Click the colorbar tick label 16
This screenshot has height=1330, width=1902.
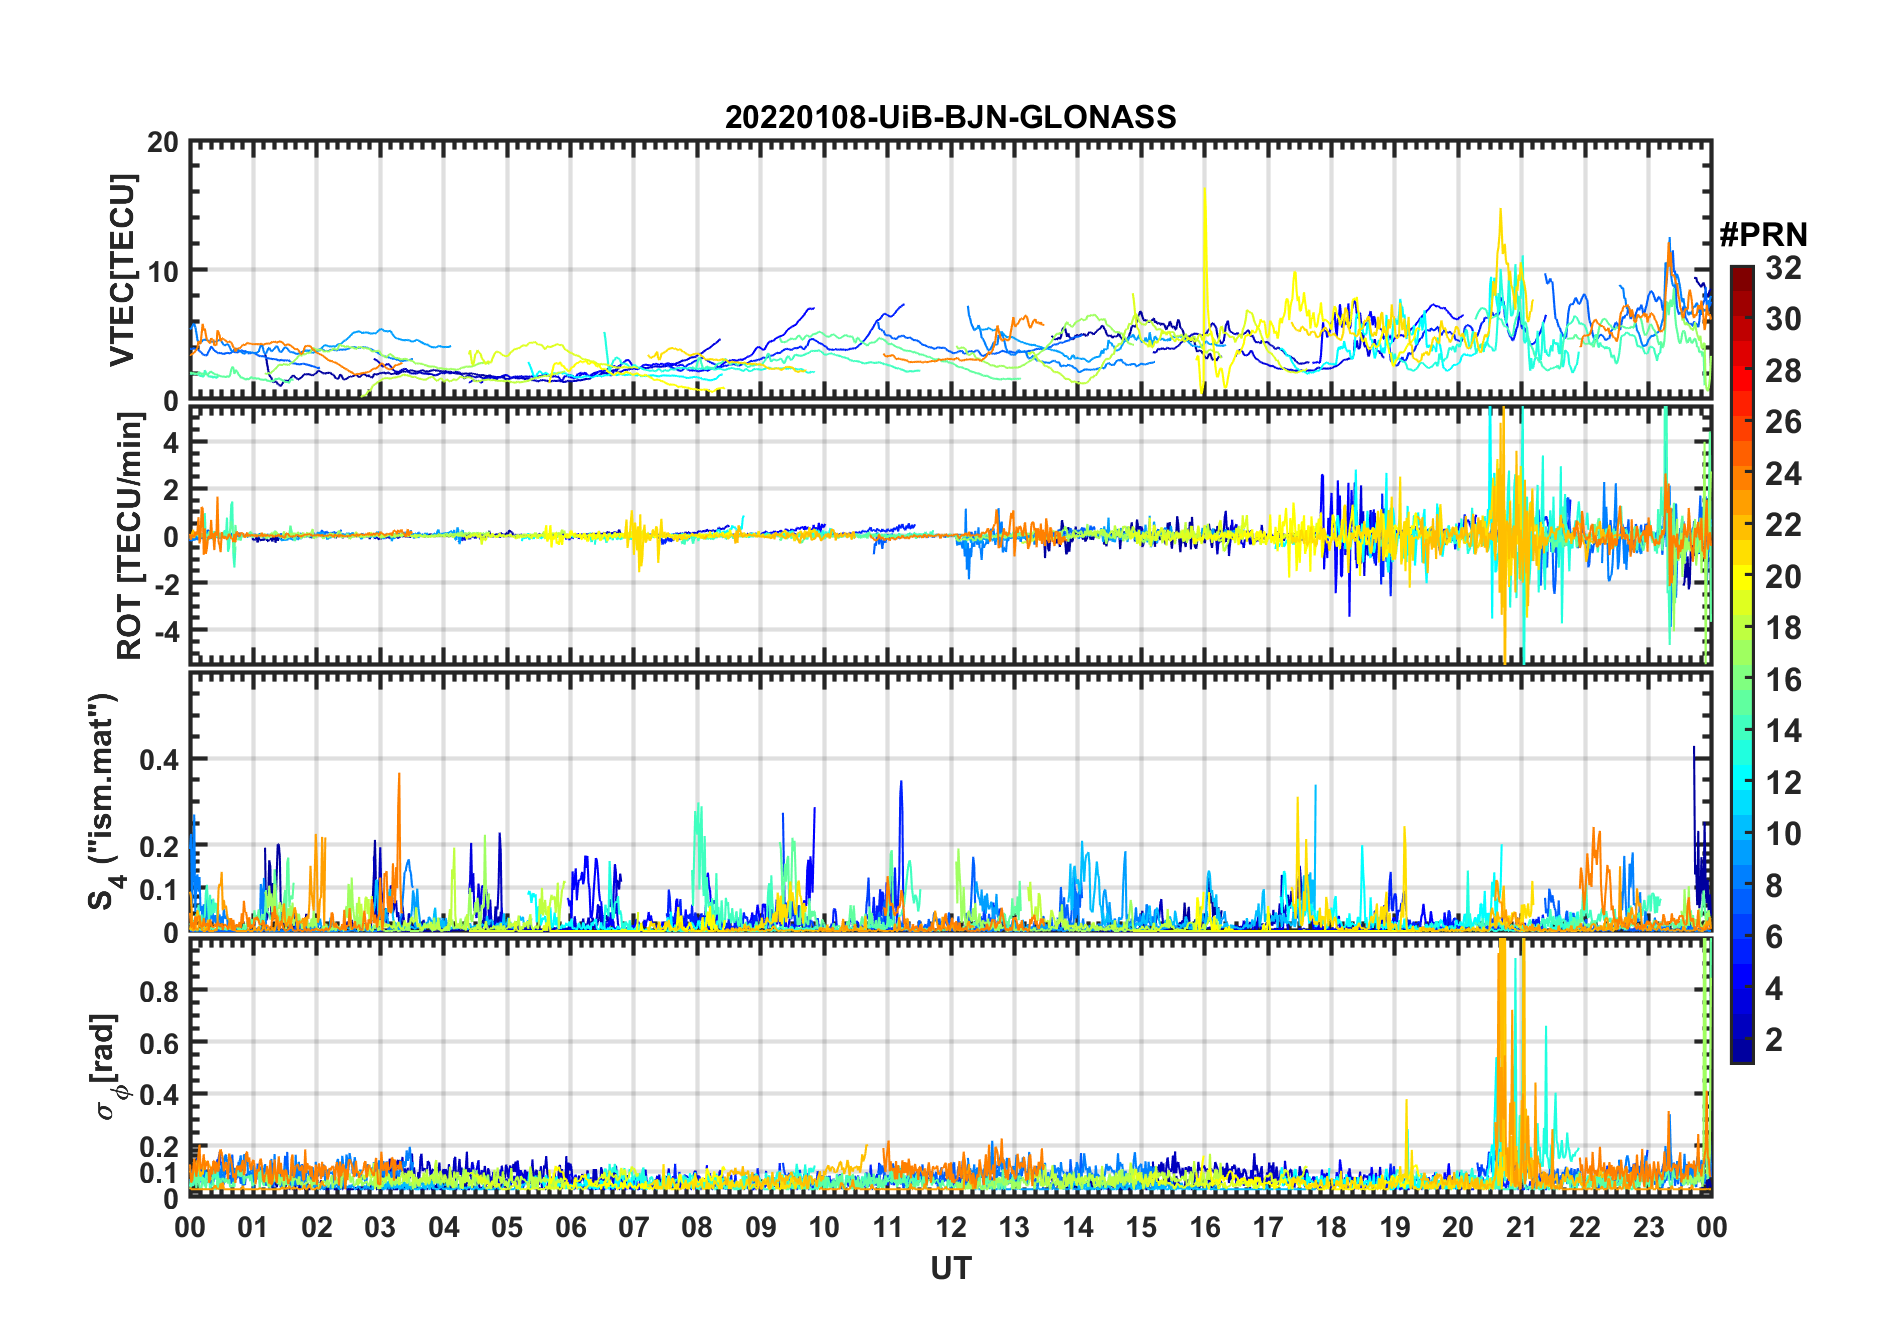click(x=1783, y=680)
